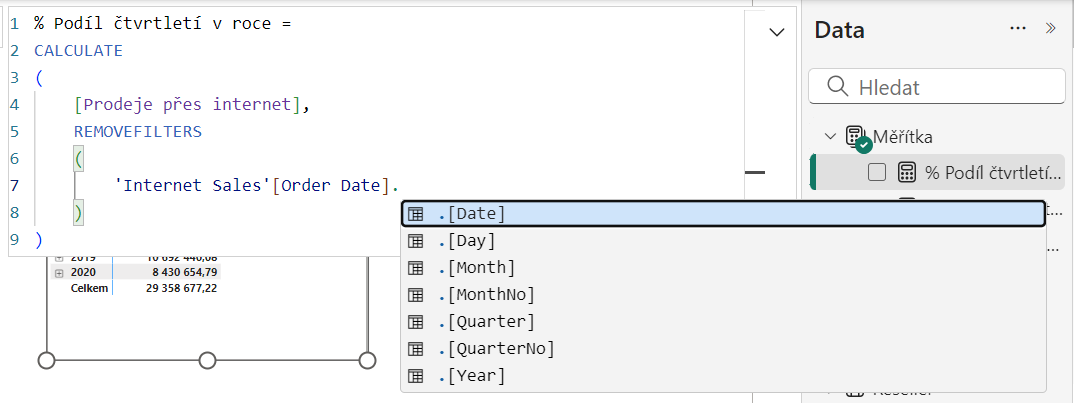Collapse the Měřítka table group
This screenshot has width=1074, height=403.
click(830, 137)
